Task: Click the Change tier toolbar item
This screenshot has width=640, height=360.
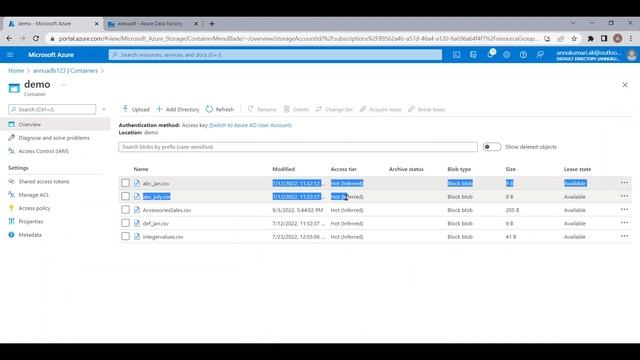Action: (334, 109)
